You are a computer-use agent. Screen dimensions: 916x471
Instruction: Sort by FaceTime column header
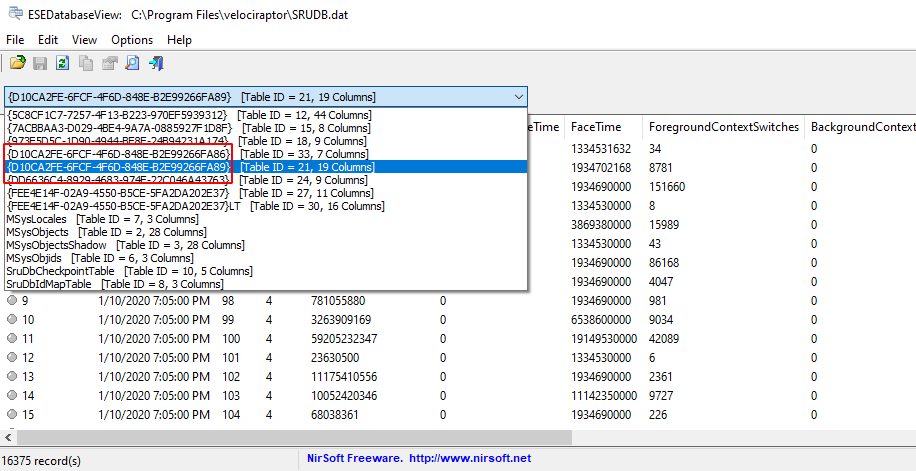tap(595, 127)
